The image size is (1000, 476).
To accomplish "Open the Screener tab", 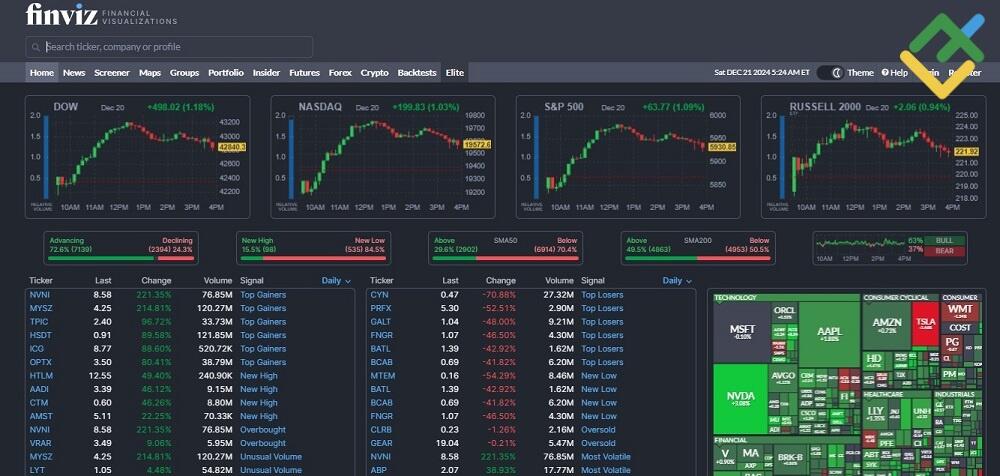I will pos(112,73).
